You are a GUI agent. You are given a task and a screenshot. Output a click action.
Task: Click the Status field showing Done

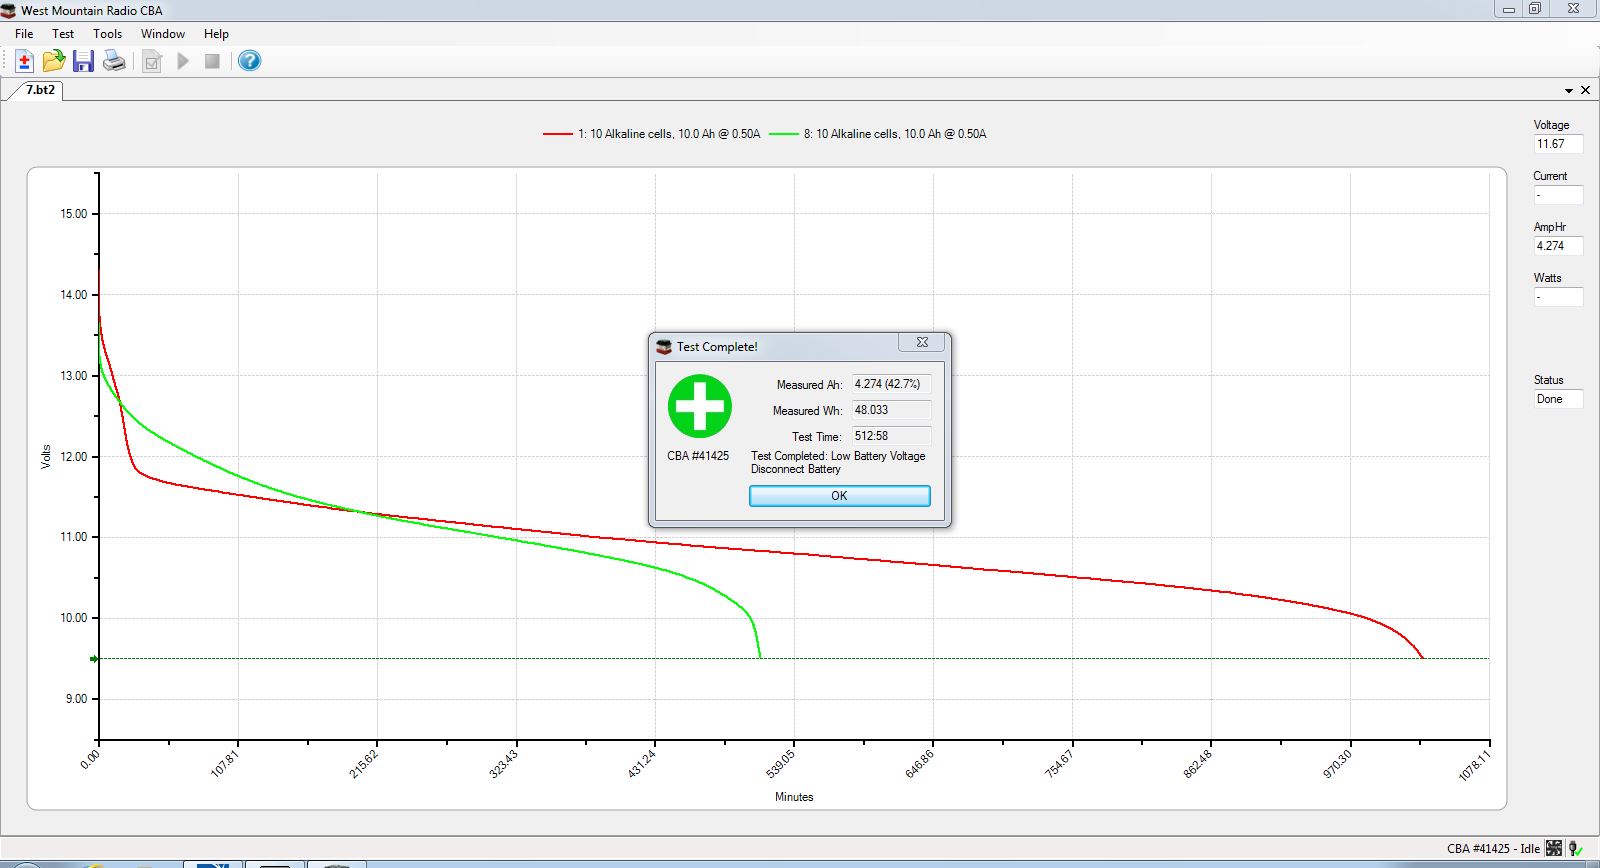click(1558, 399)
